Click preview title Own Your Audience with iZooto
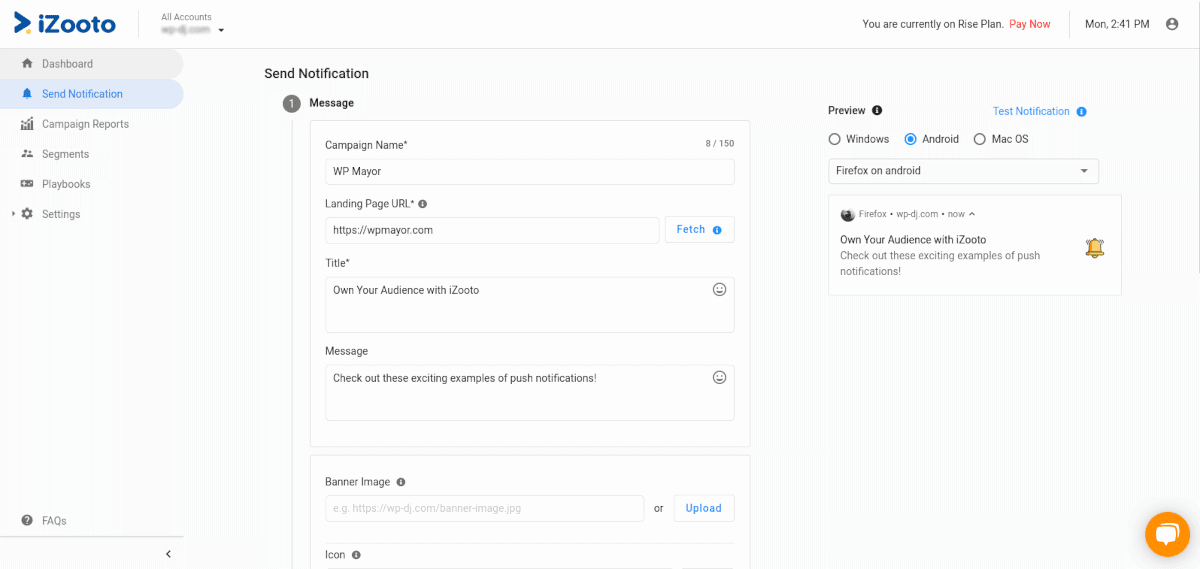This screenshot has width=1200, height=569. click(913, 240)
